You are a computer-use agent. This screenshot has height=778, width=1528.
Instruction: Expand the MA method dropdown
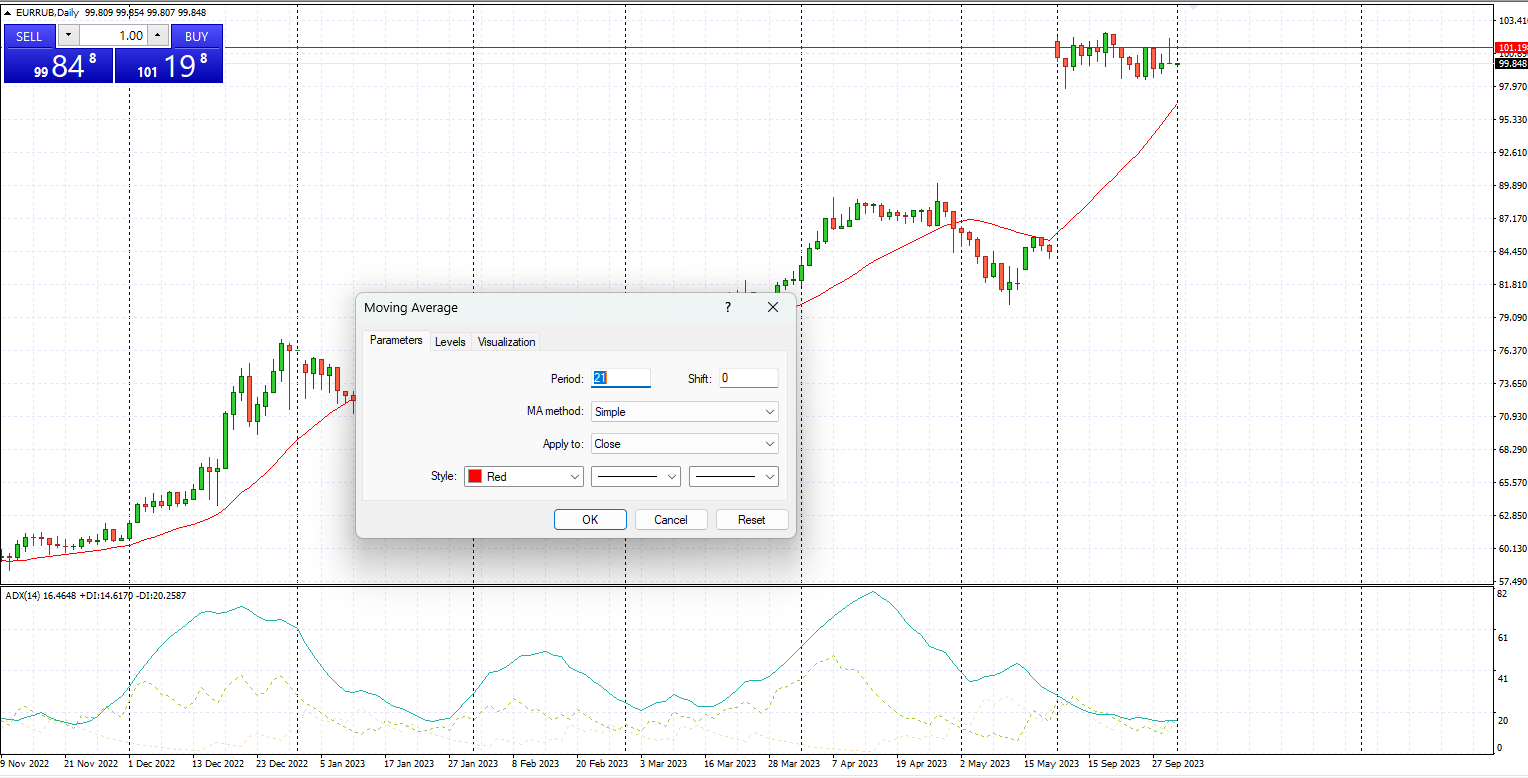click(684, 411)
